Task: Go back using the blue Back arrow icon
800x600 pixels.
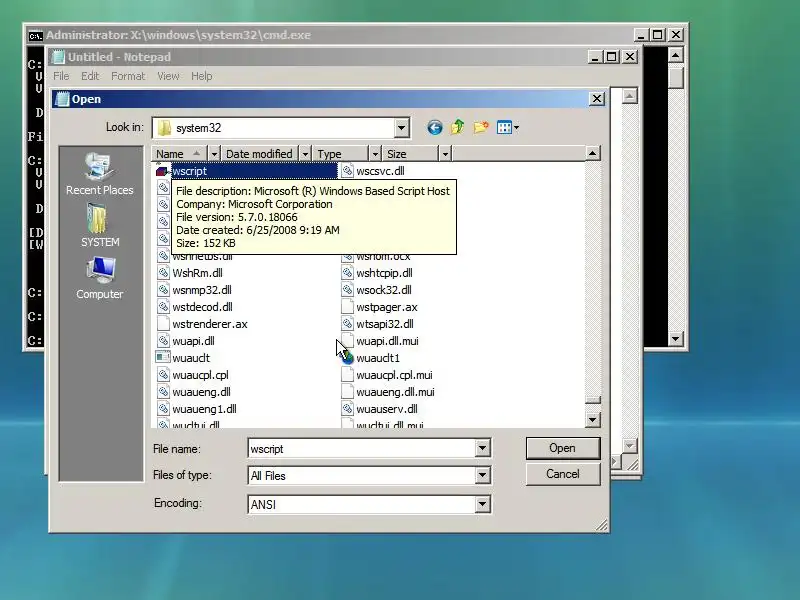Action: coord(435,128)
